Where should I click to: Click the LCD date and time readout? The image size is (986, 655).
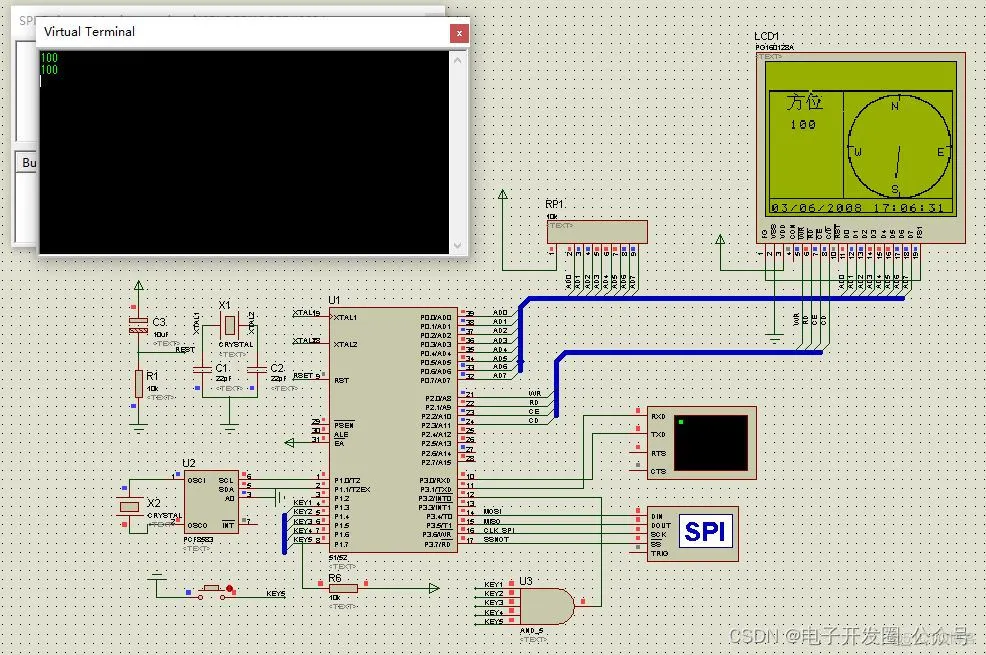pos(858,207)
